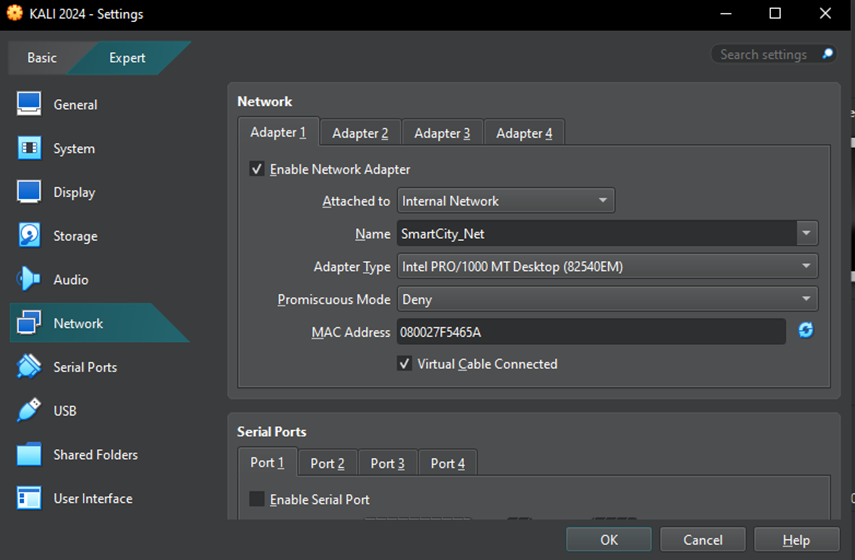This screenshot has width=855, height=560.
Task: Open USB settings label
Action: point(65,411)
